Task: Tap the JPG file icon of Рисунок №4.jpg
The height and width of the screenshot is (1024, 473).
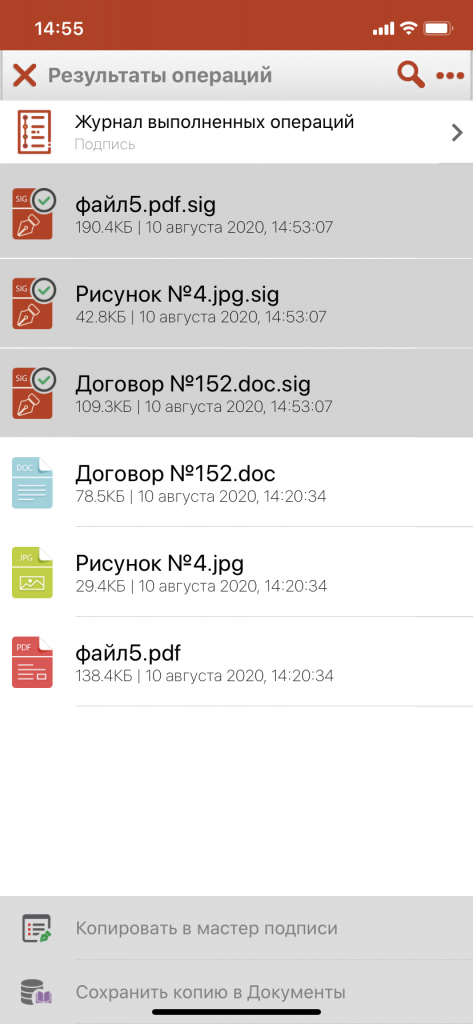Action: 33,573
